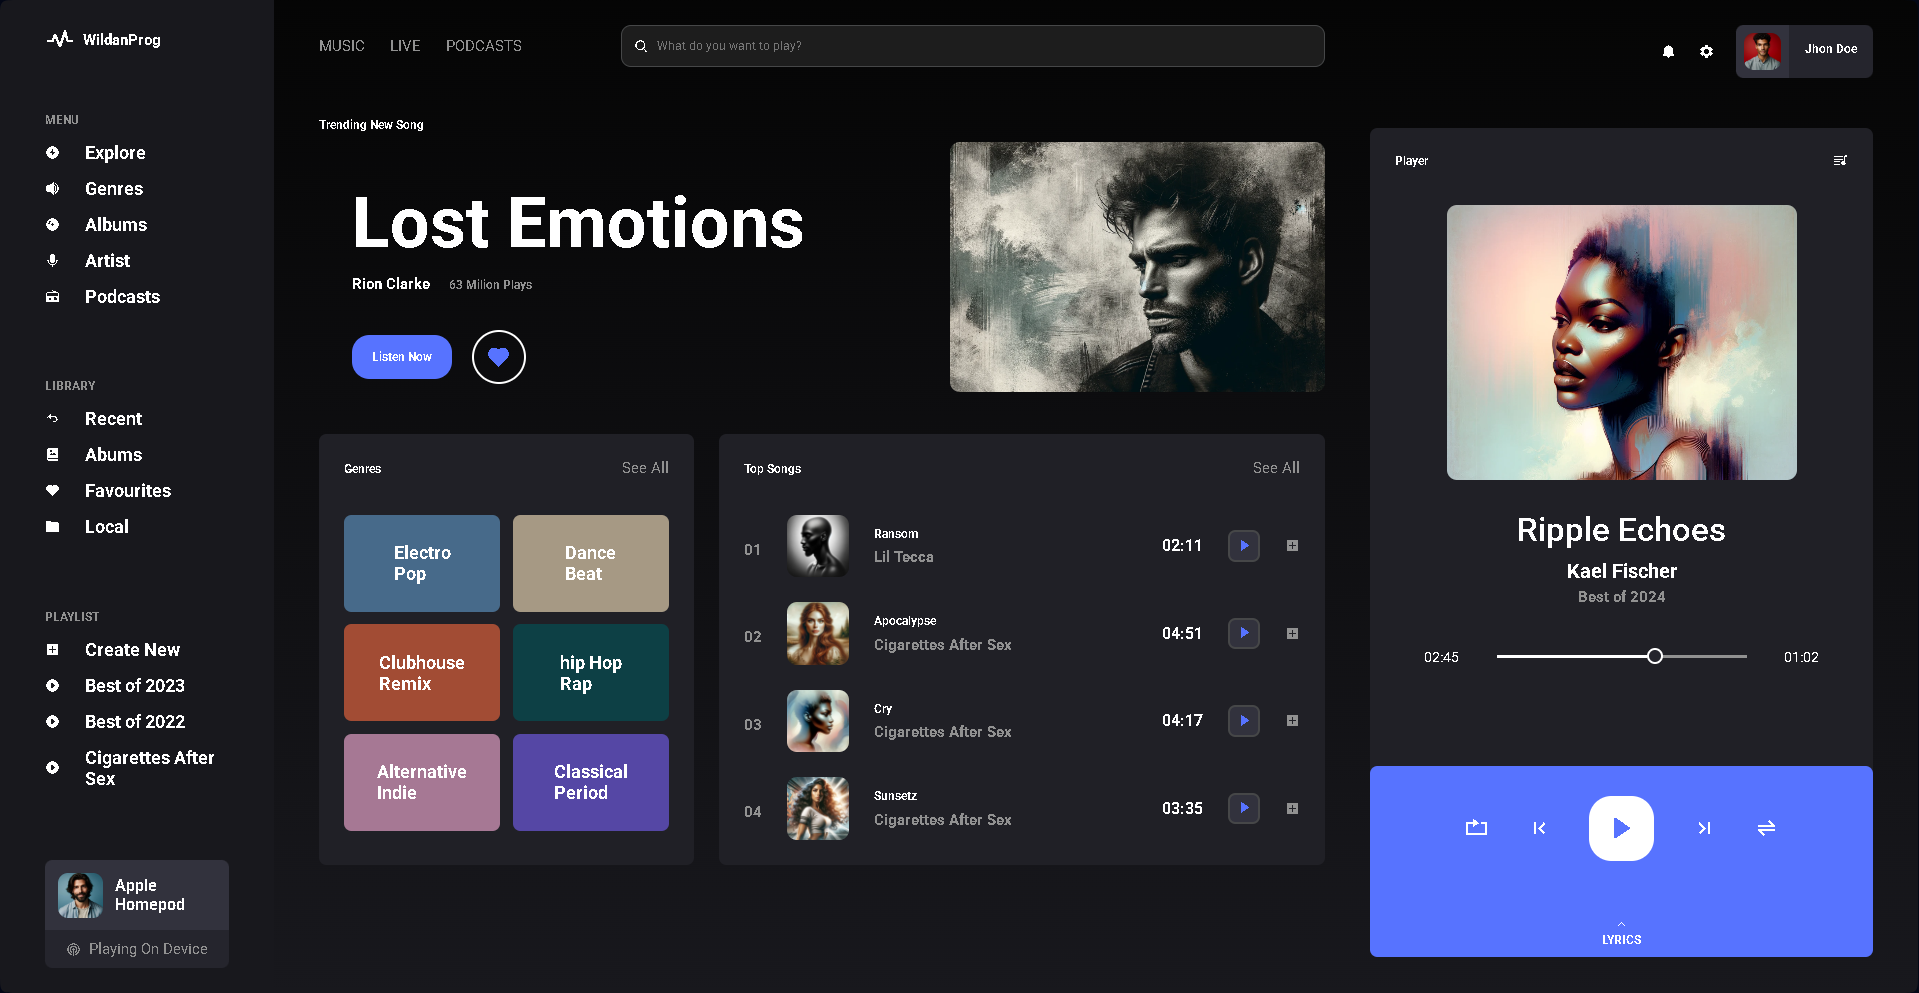Click the Ripple Echoes playback progress slider
This screenshot has height=993, width=1919.
coord(1621,657)
